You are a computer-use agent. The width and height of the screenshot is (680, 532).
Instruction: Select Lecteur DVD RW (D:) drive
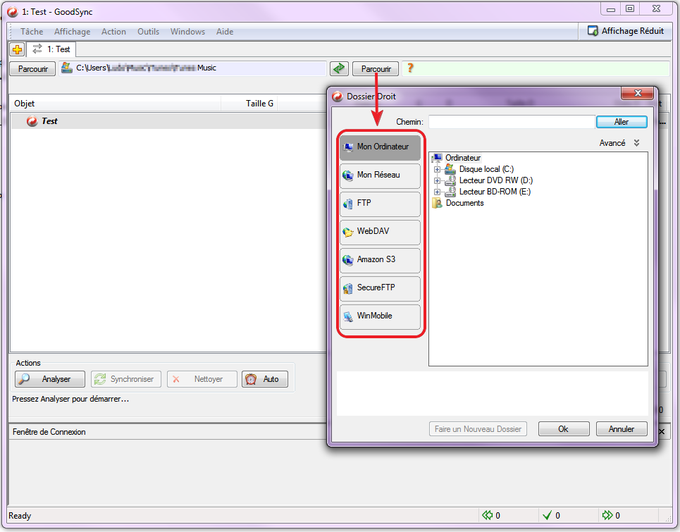(496, 180)
